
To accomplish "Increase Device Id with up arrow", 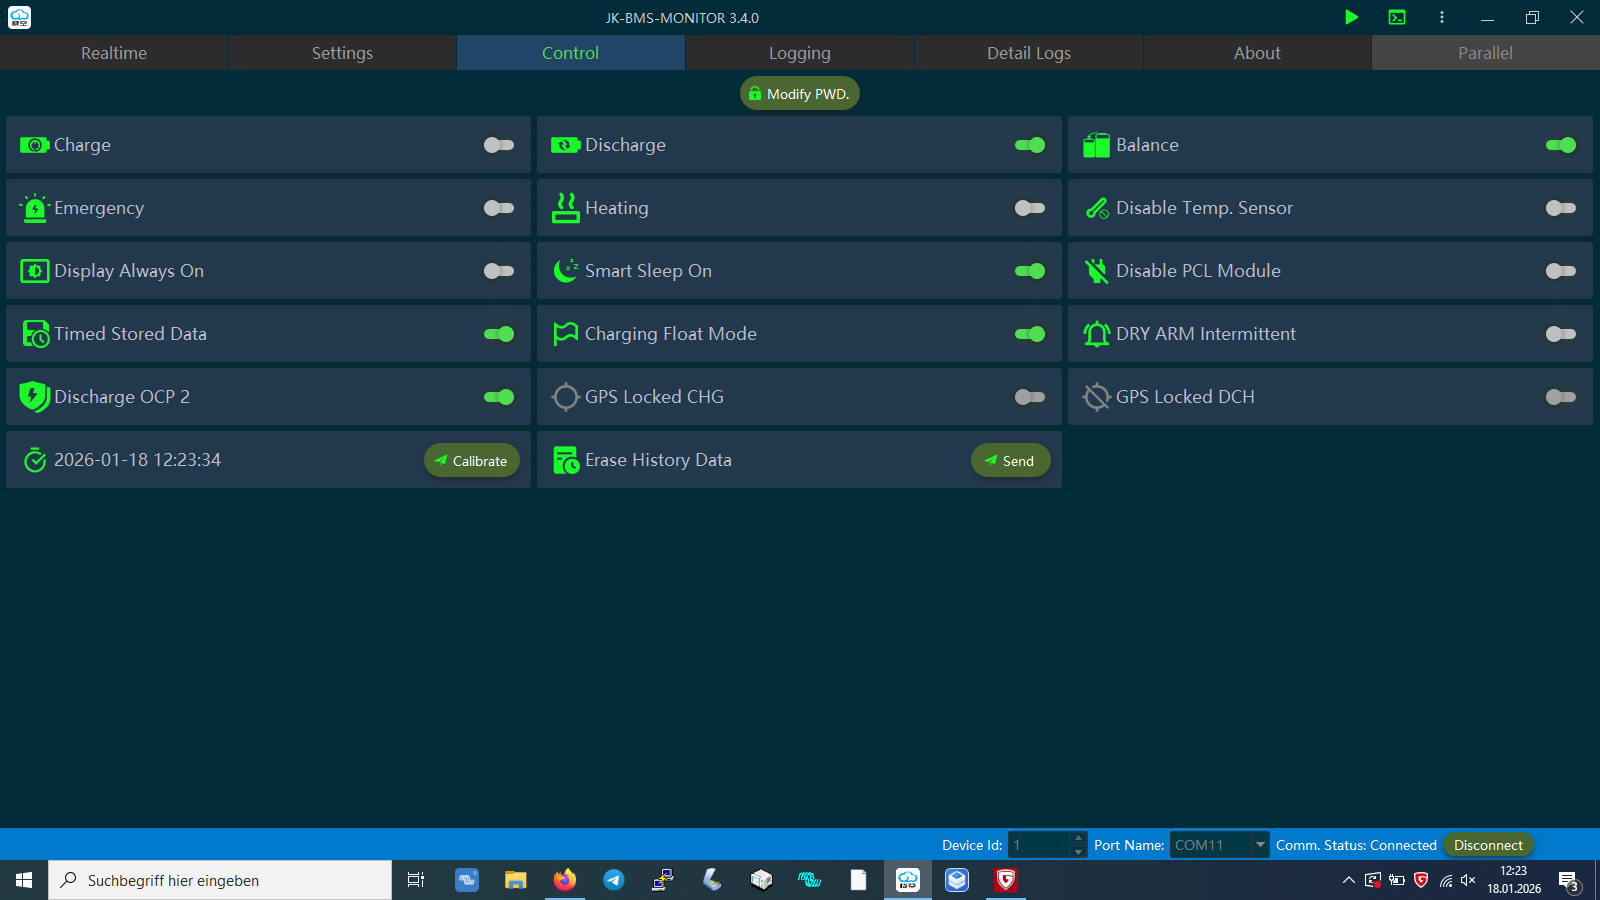I will point(1078,838).
